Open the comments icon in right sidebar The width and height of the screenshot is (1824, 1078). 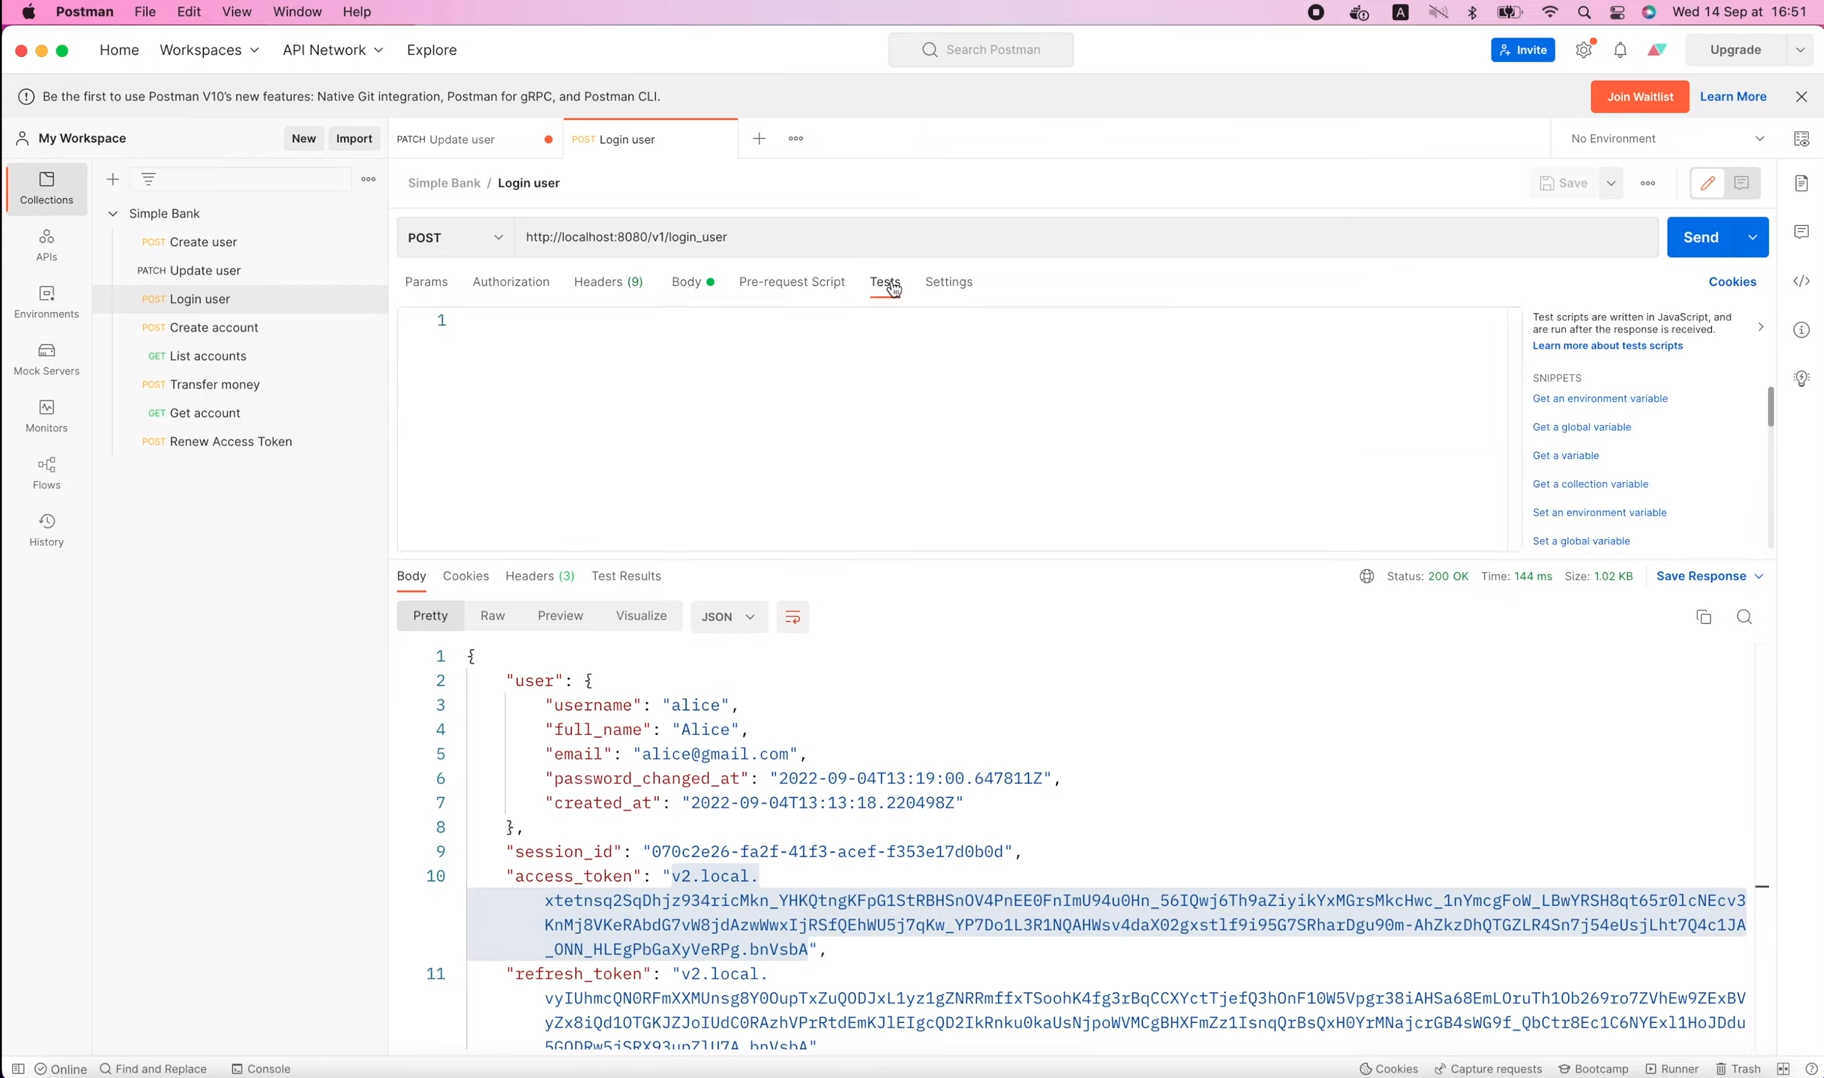click(1801, 232)
